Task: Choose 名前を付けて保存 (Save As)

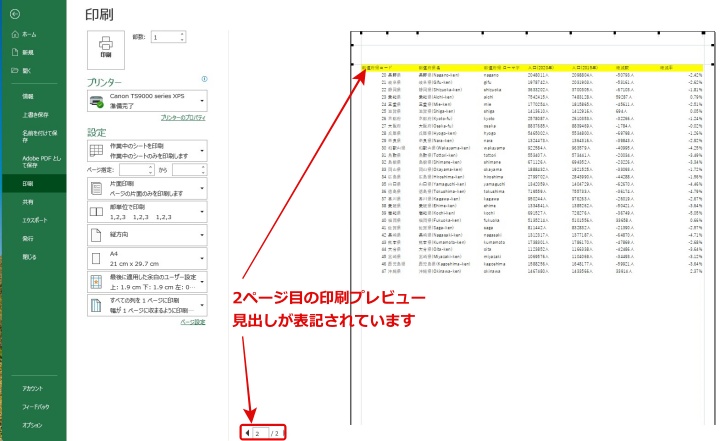Action: (x=39, y=136)
